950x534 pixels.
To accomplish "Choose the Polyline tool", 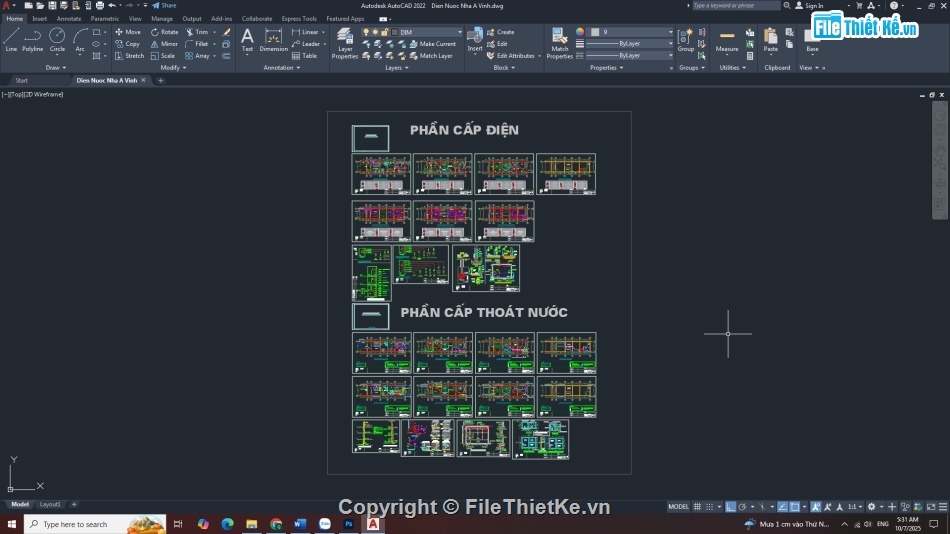I will (x=33, y=39).
